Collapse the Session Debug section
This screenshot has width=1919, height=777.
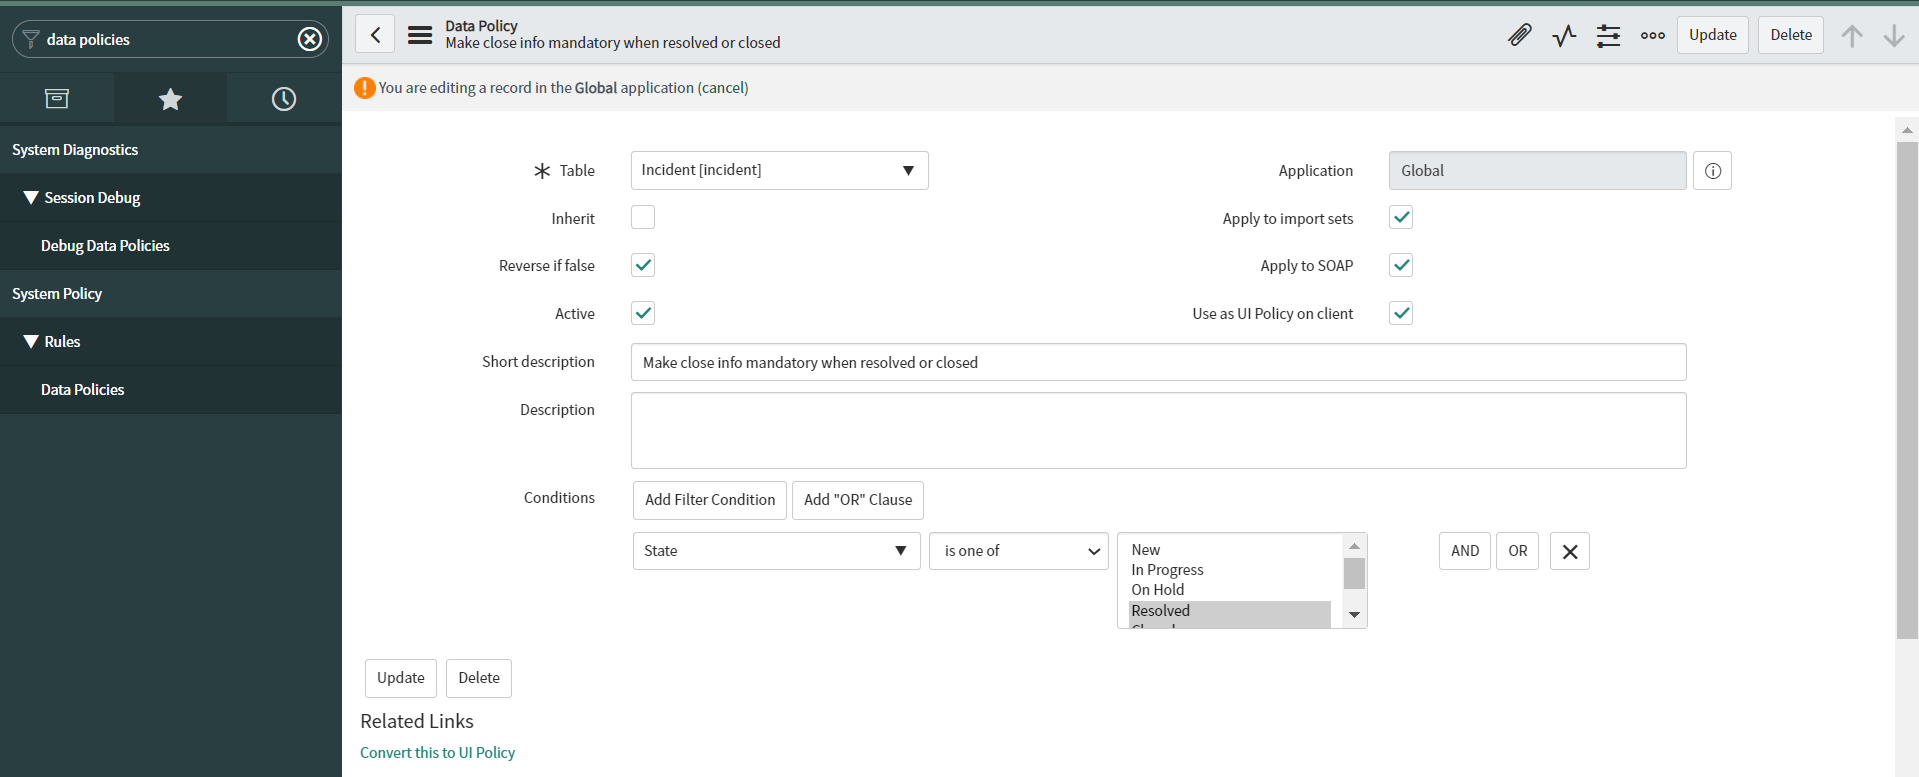[x=170, y=198]
